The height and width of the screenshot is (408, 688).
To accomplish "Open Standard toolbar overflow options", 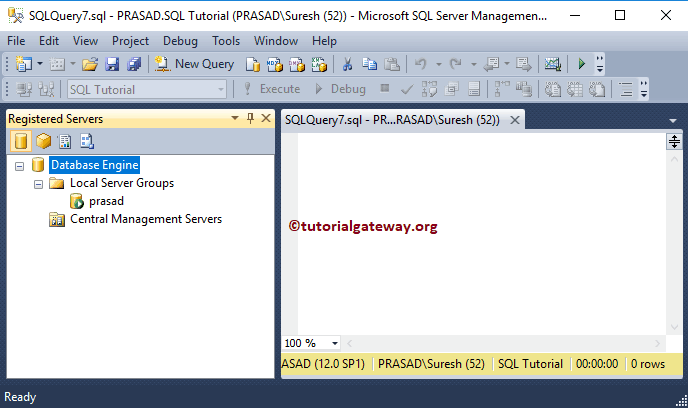I will (x=599, y=64).
